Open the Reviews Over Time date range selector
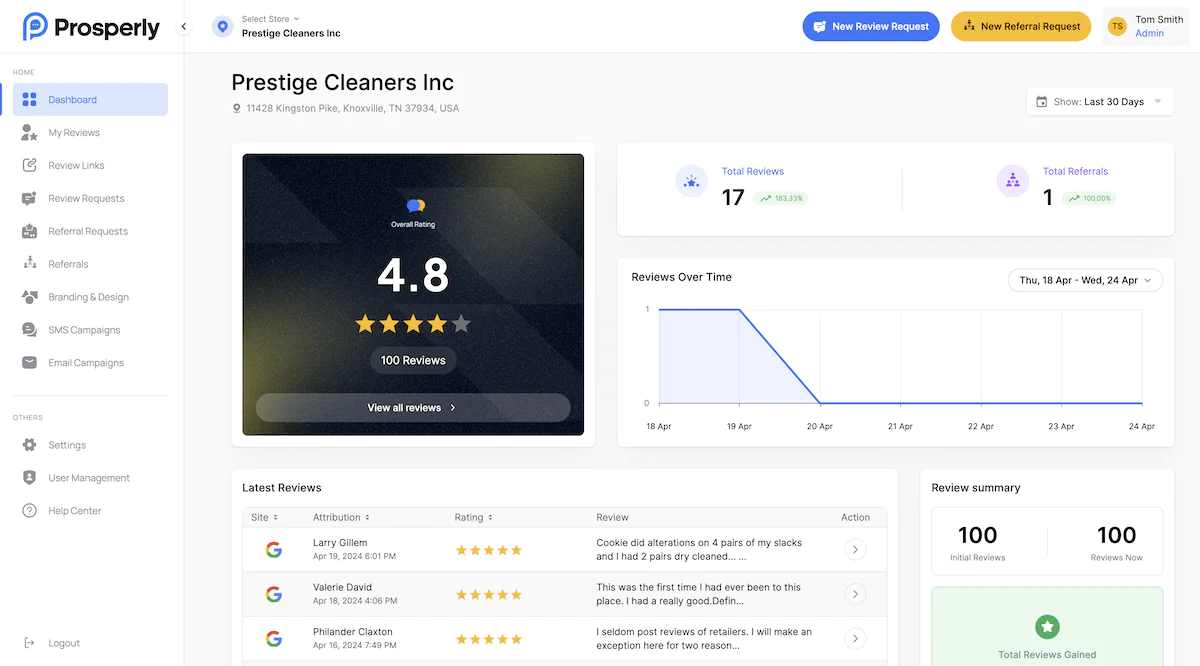The image size is (1200, 666). tap(1085, 280)
